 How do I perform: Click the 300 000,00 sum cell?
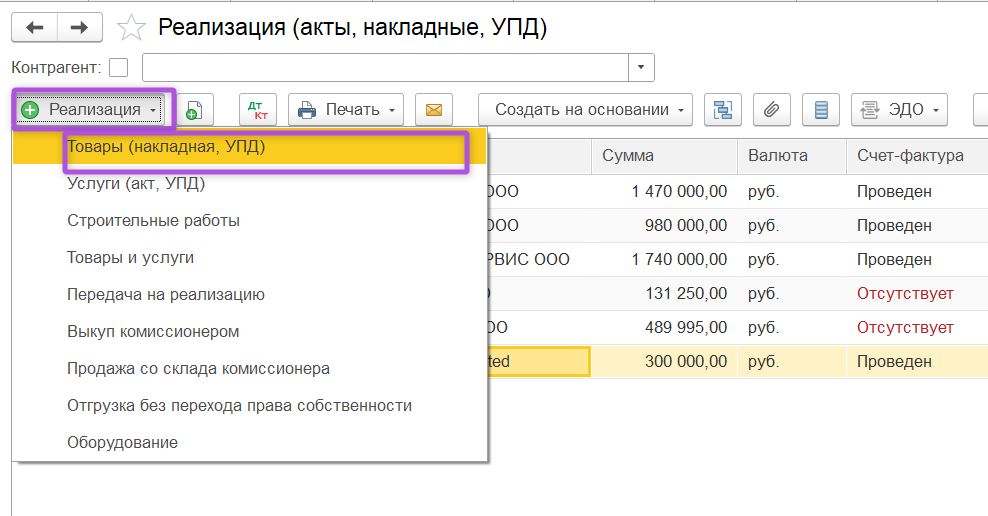coord(664,362)
